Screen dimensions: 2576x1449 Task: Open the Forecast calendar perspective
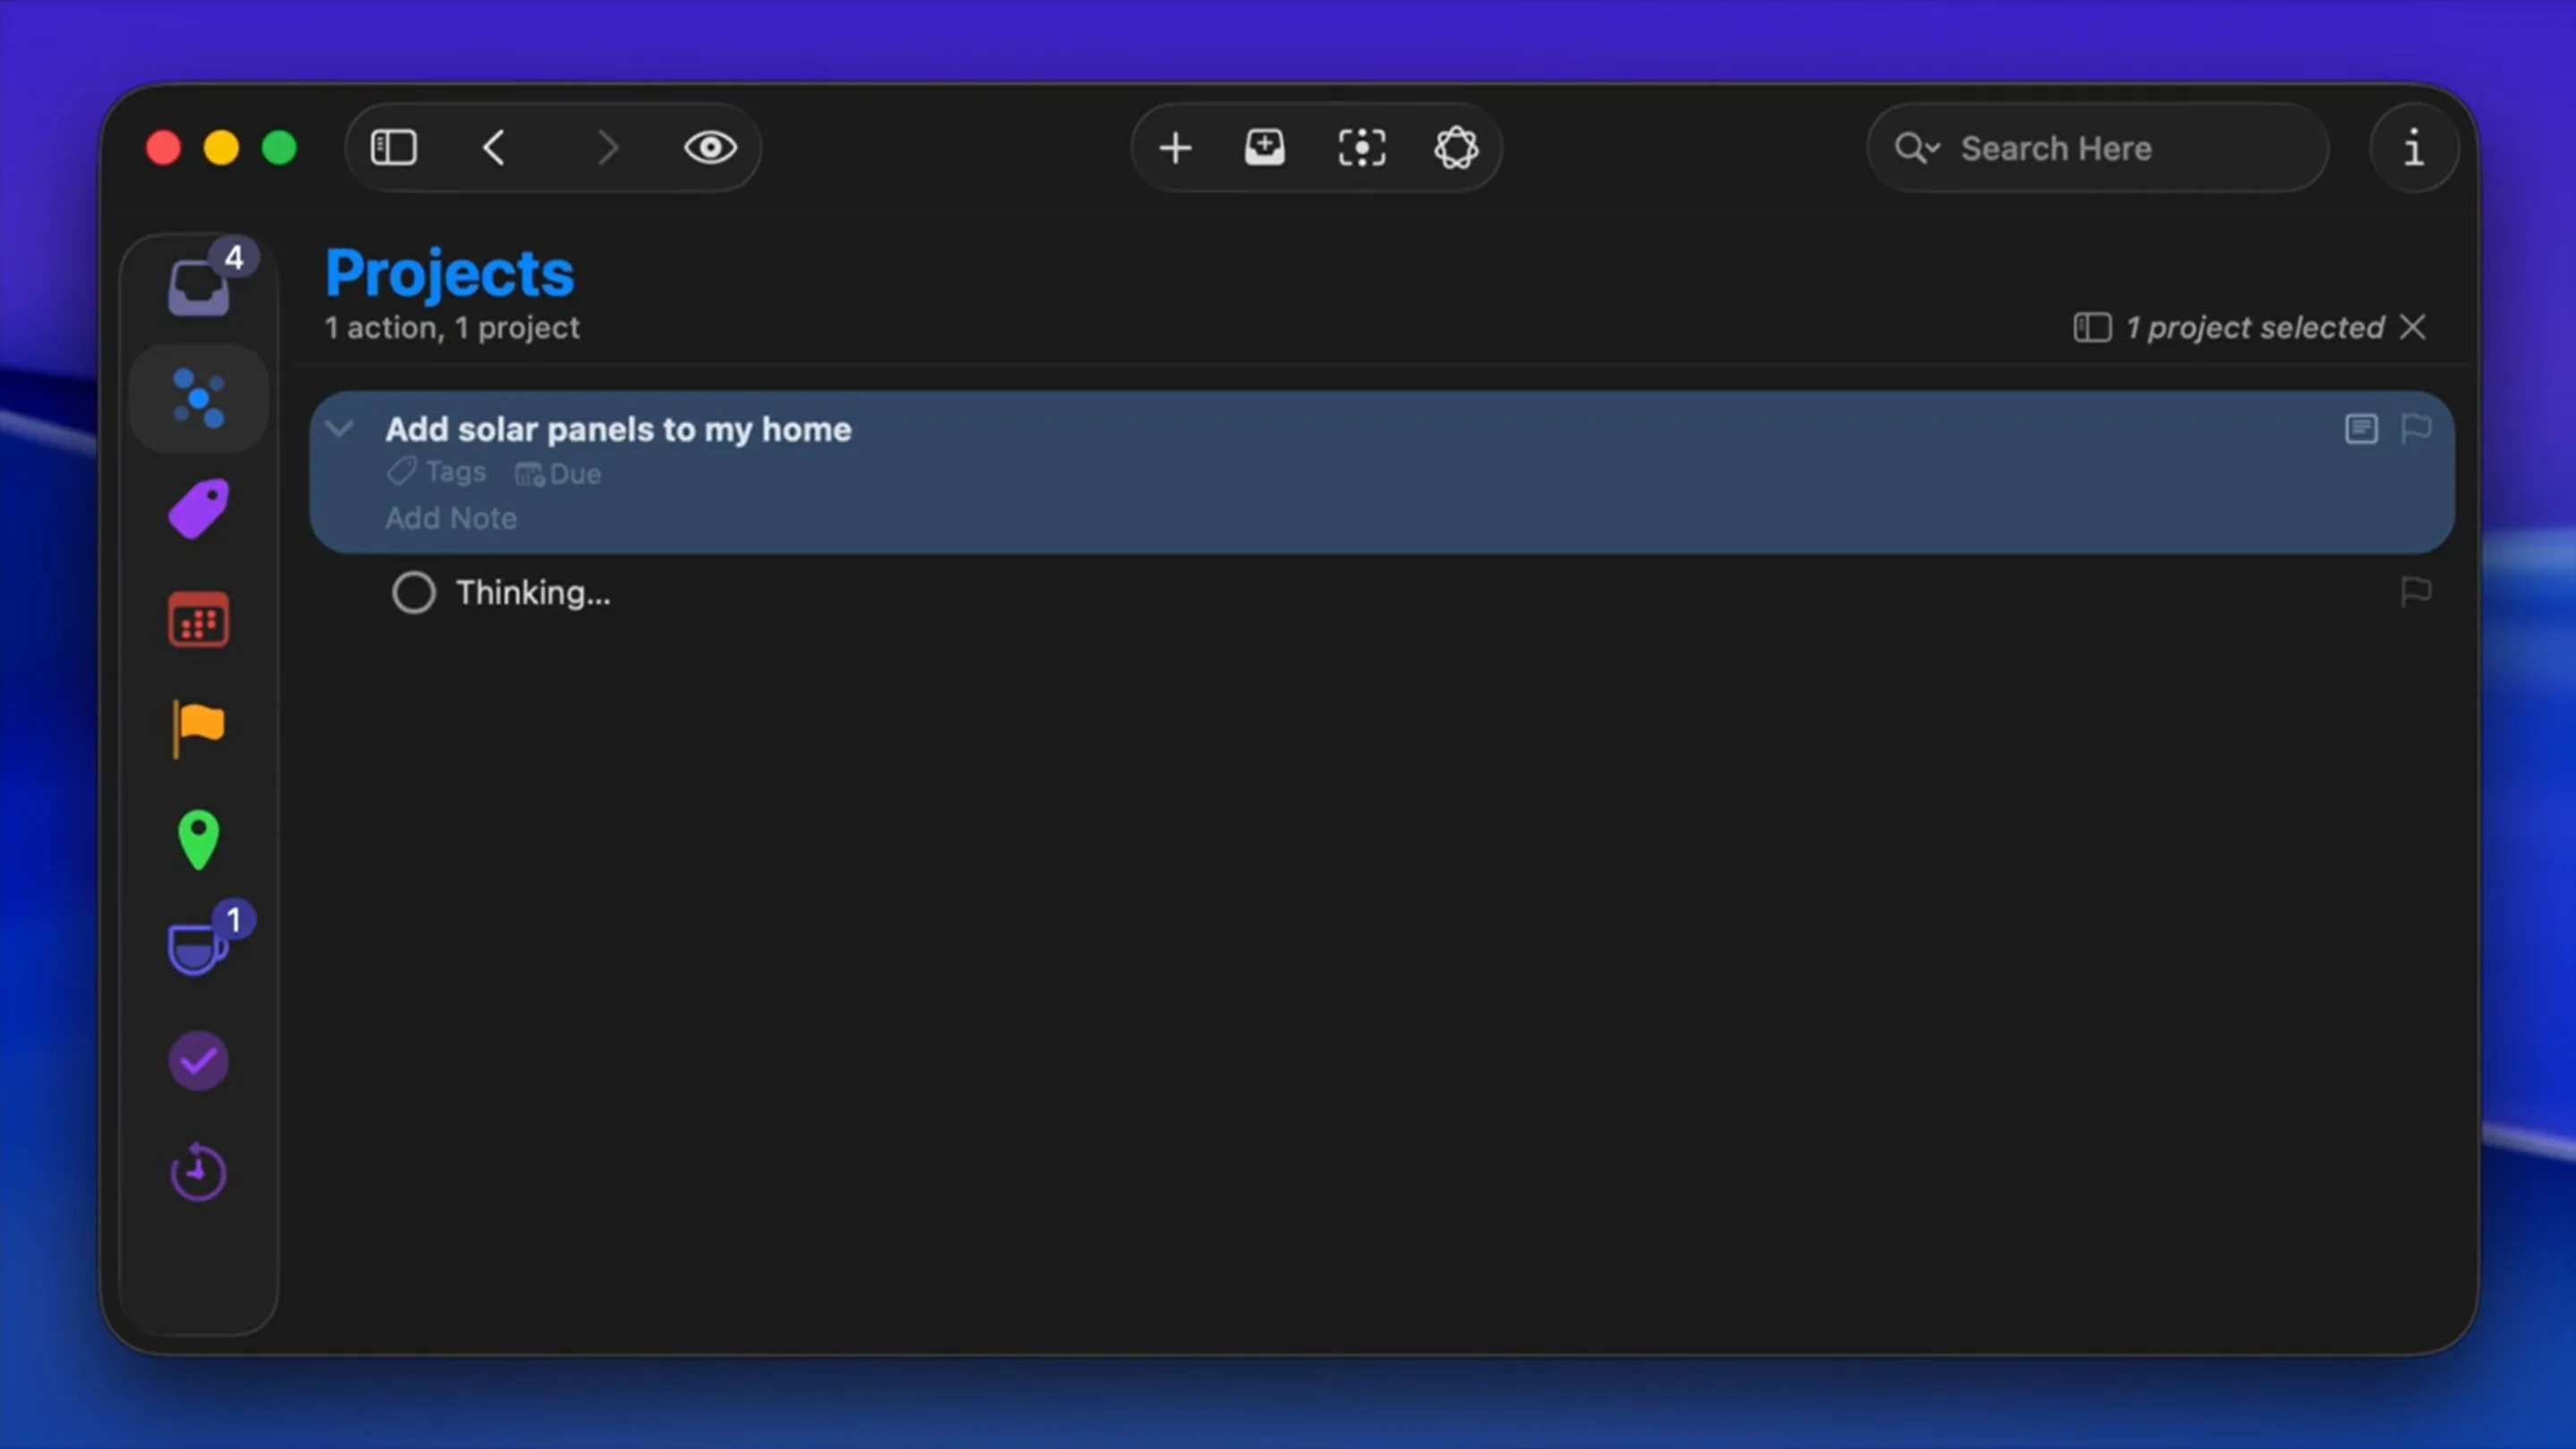click(x=199, y=620)
